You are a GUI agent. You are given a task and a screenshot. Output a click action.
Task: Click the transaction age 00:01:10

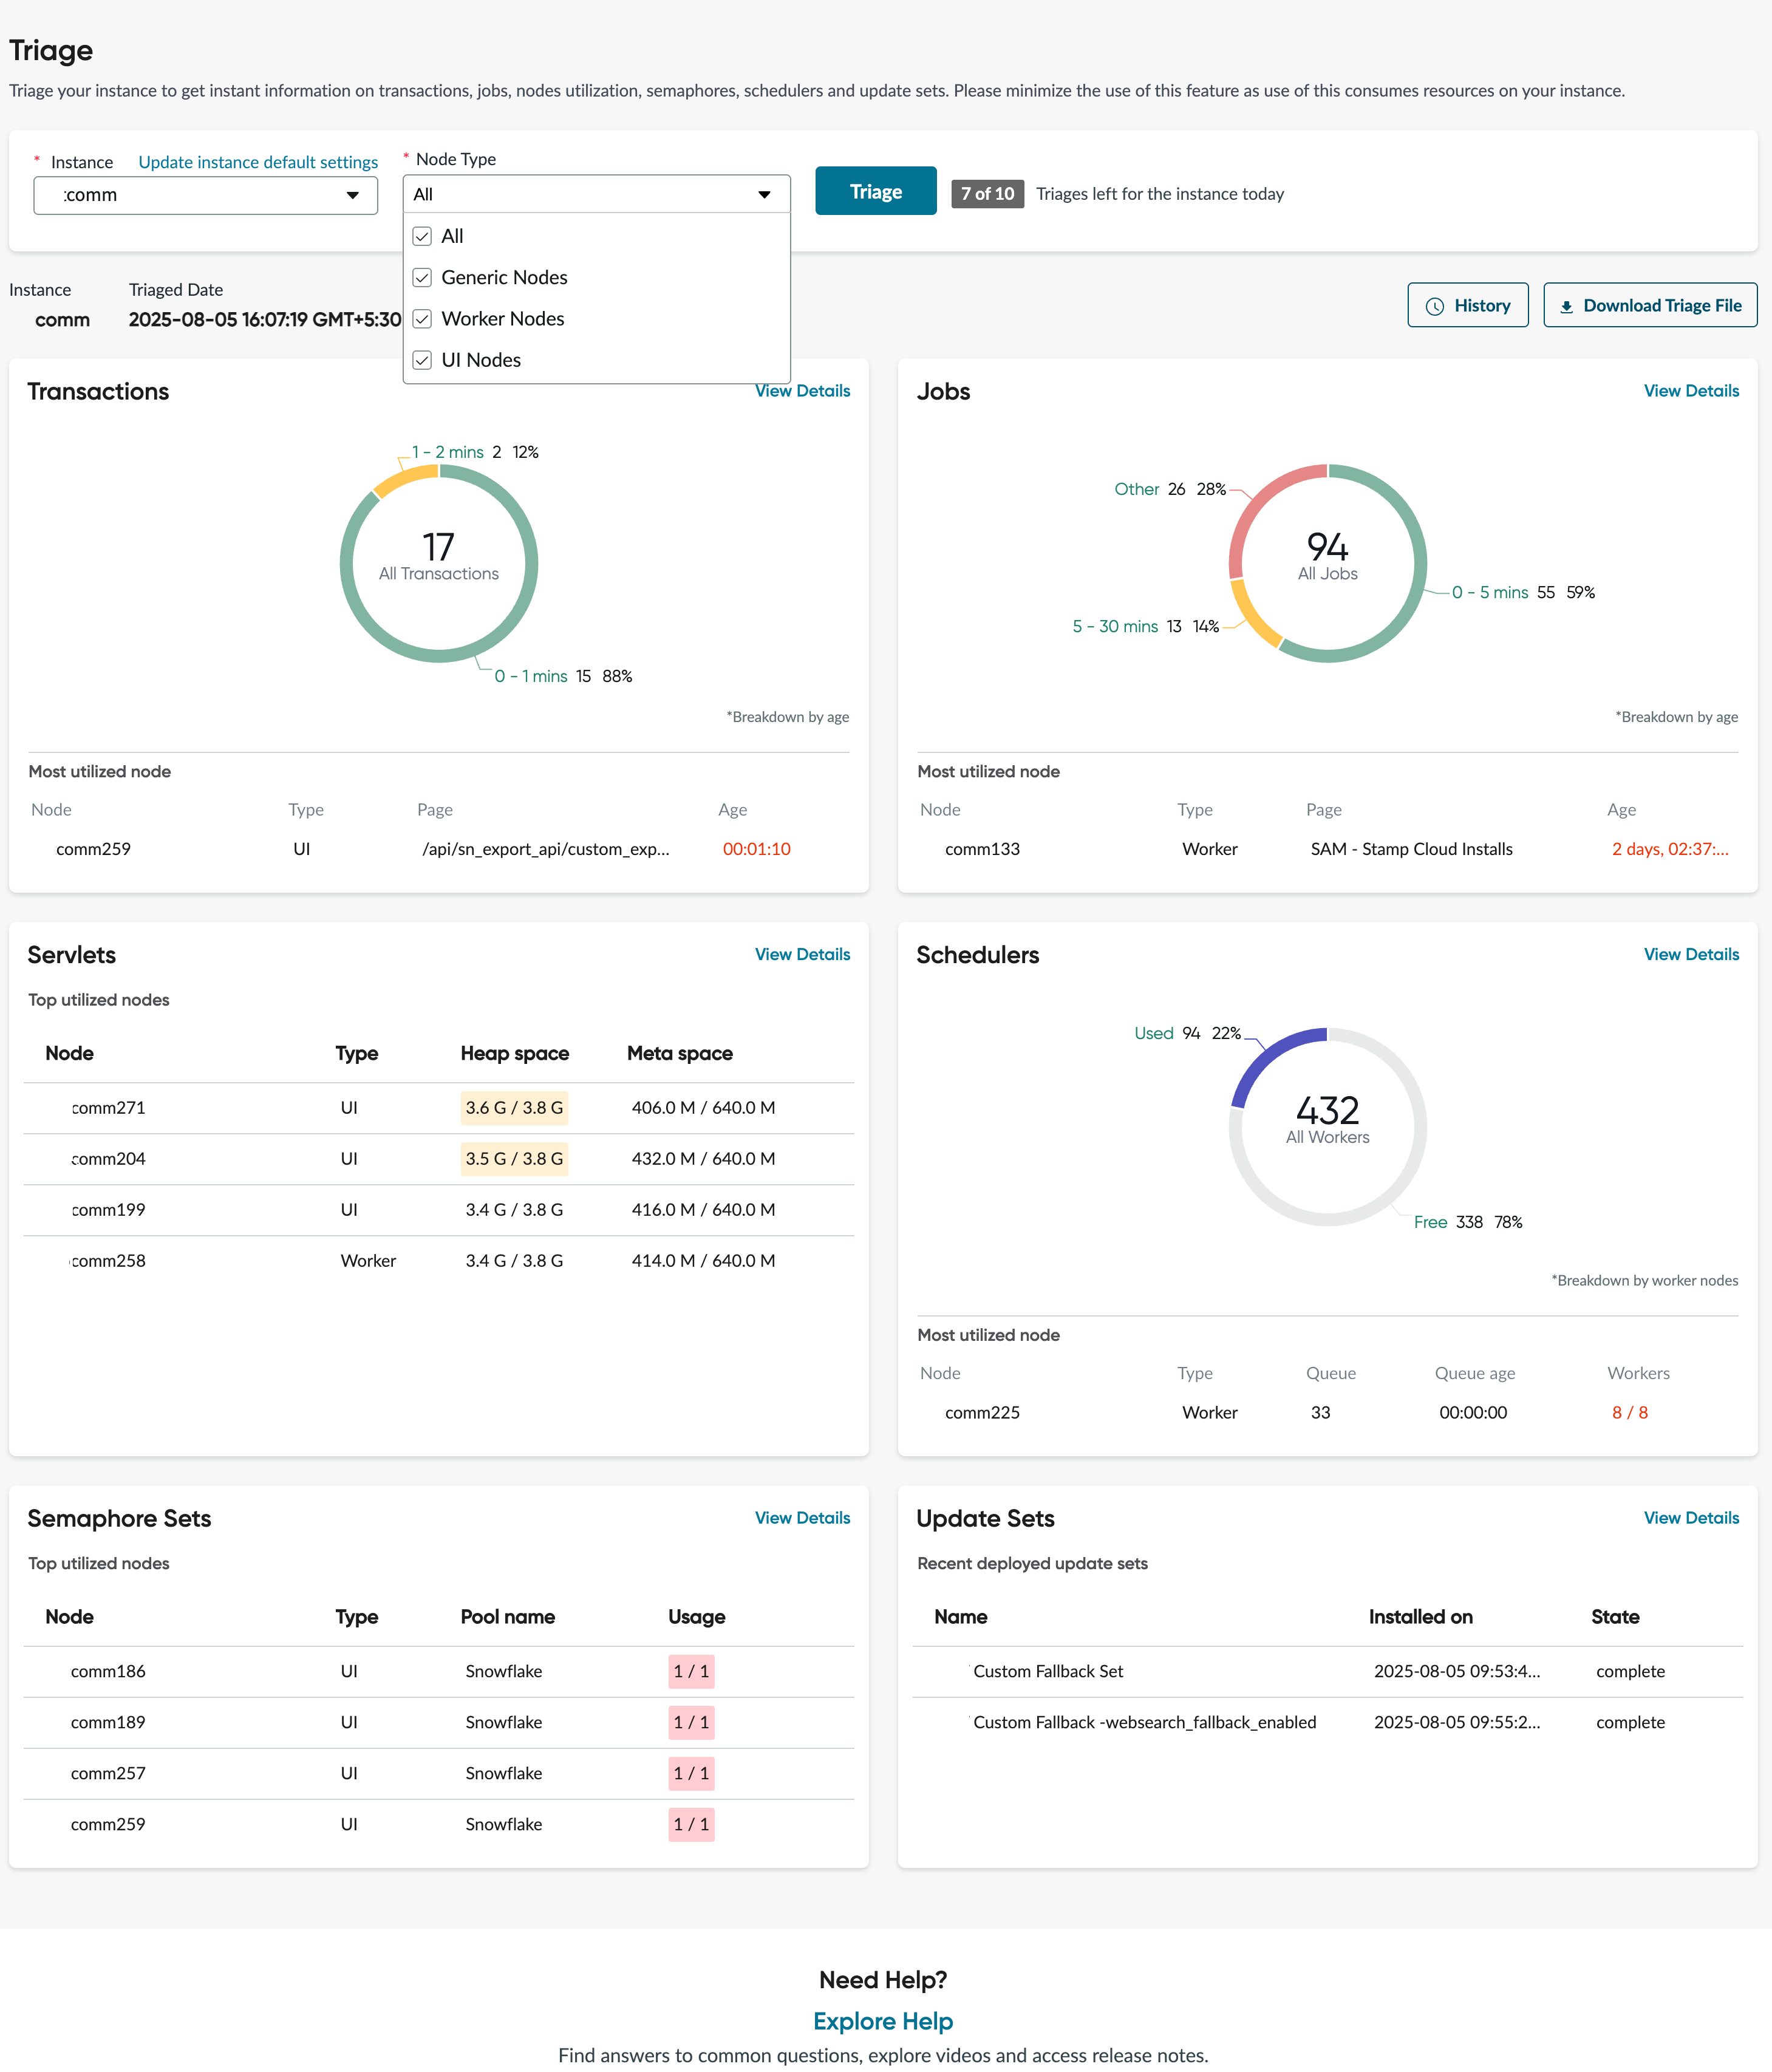coord(756,849)
